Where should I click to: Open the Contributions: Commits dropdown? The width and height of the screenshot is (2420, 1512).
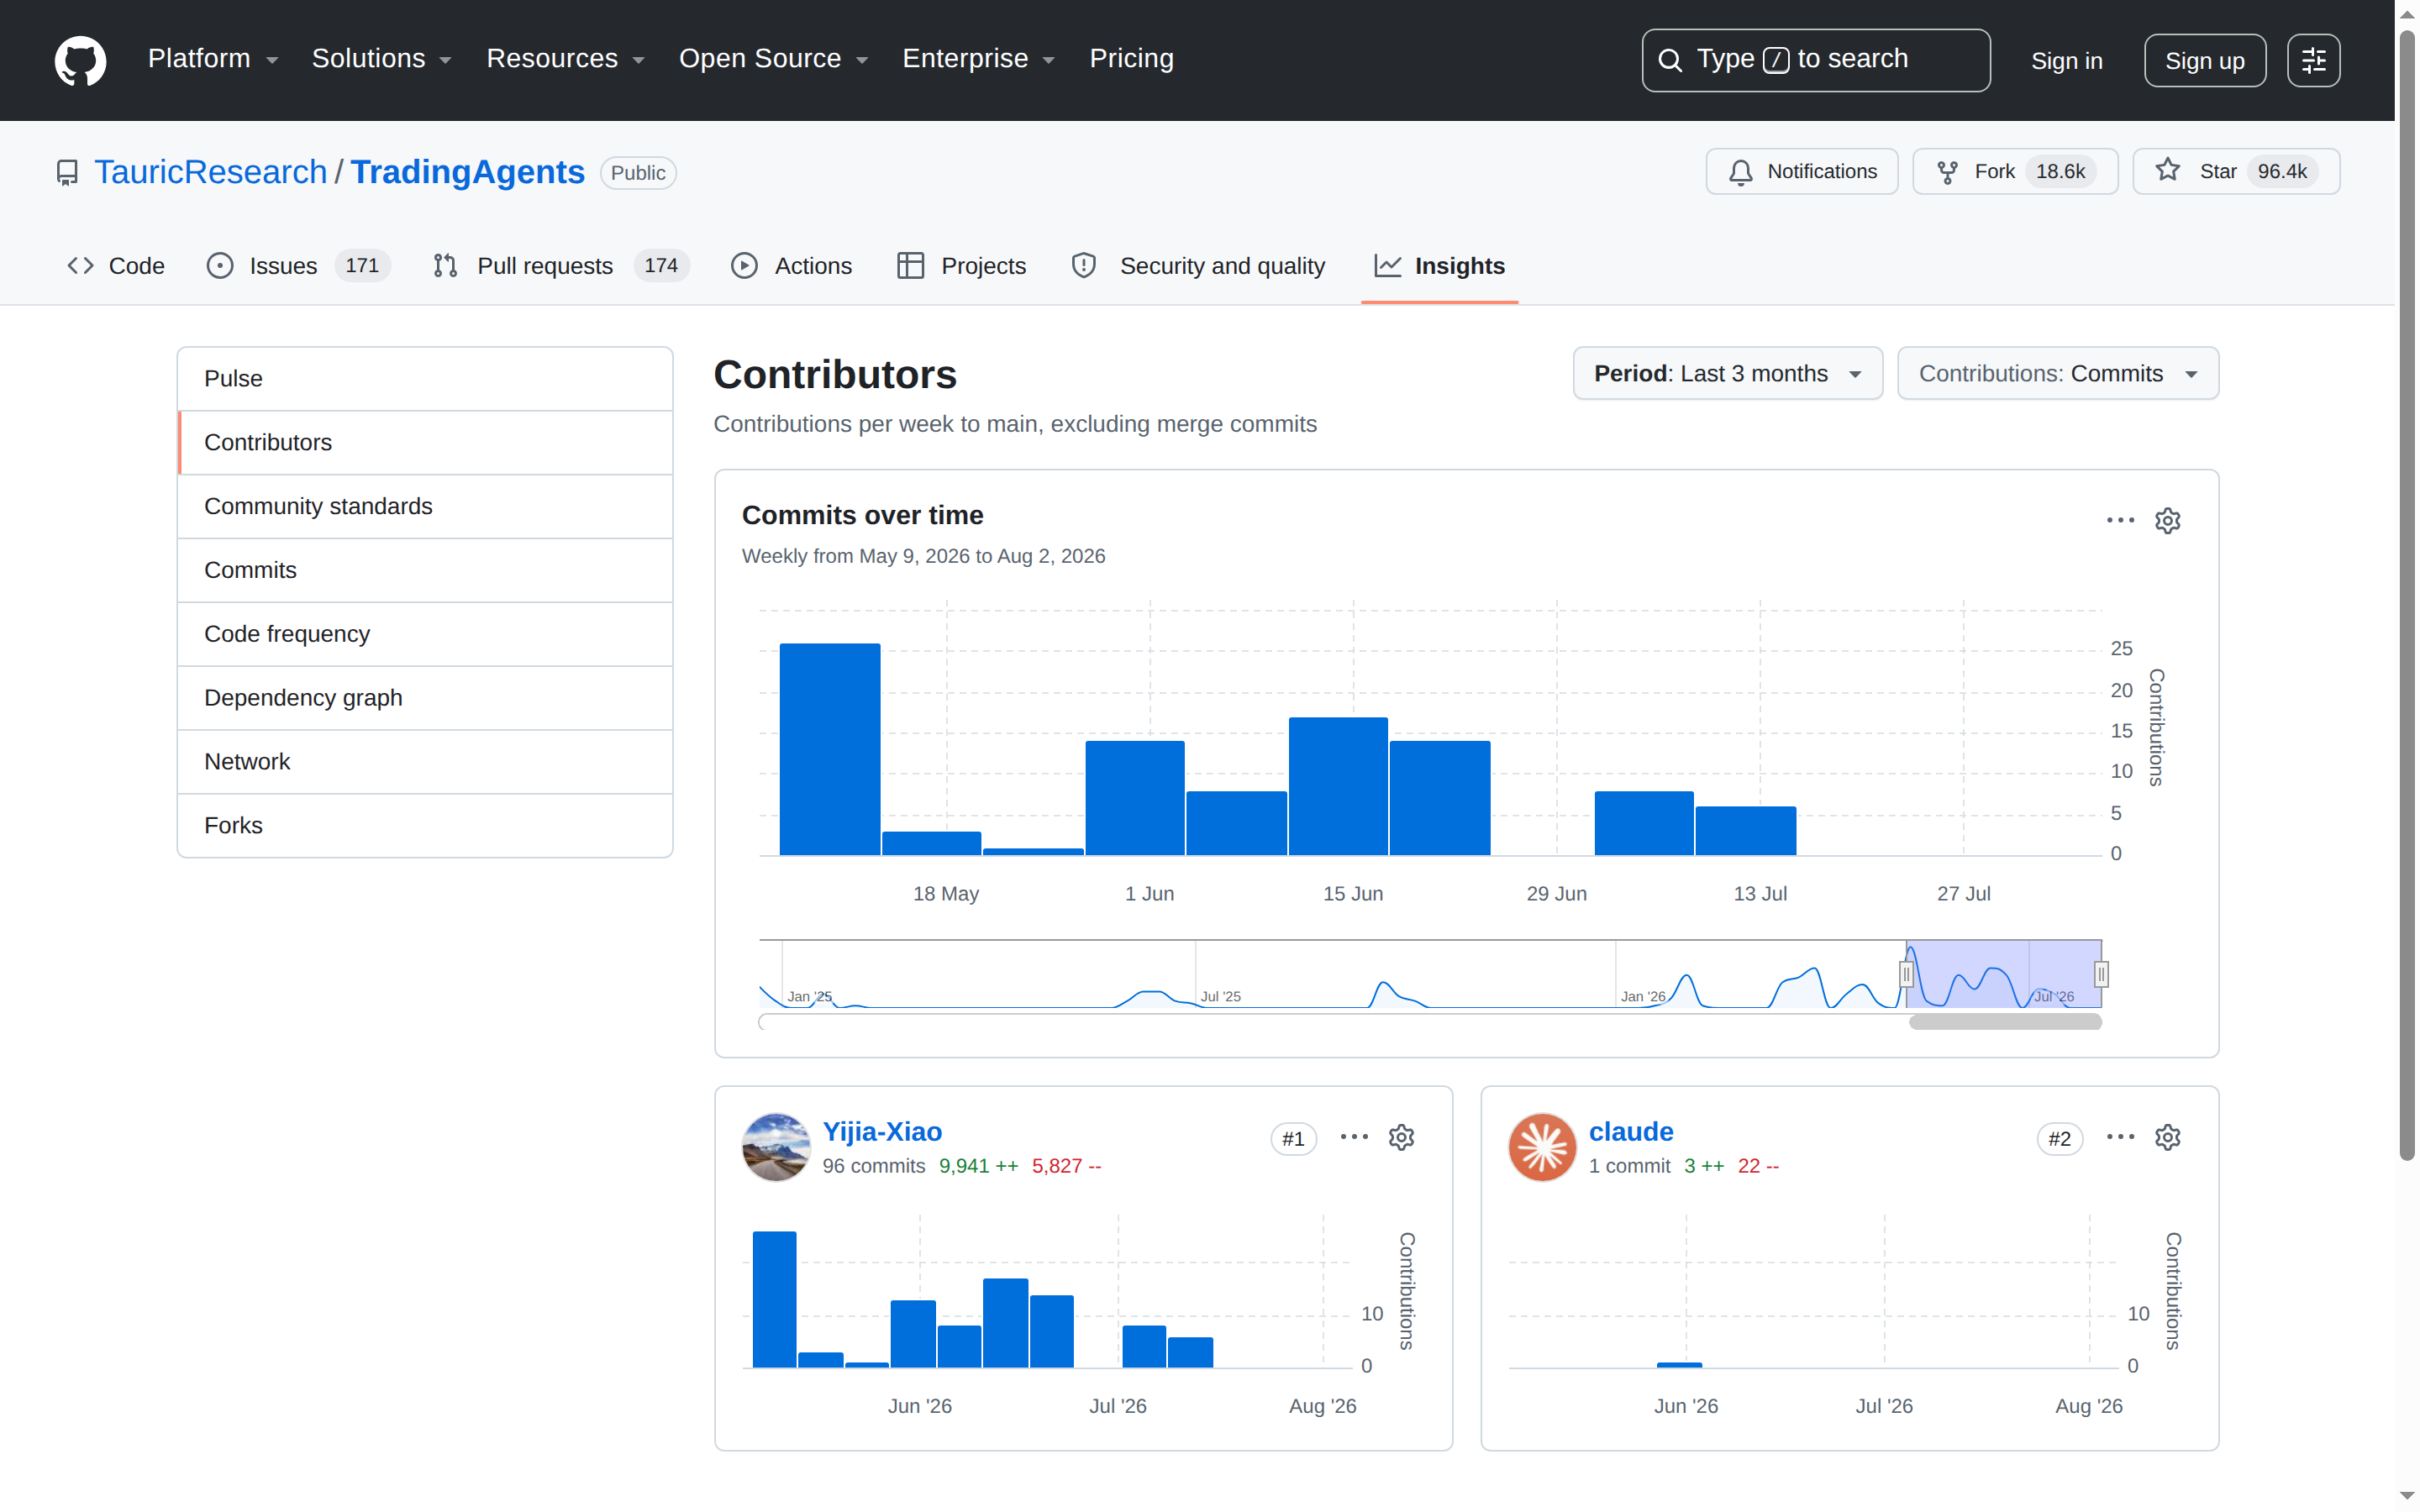[x=2057, y=373]
